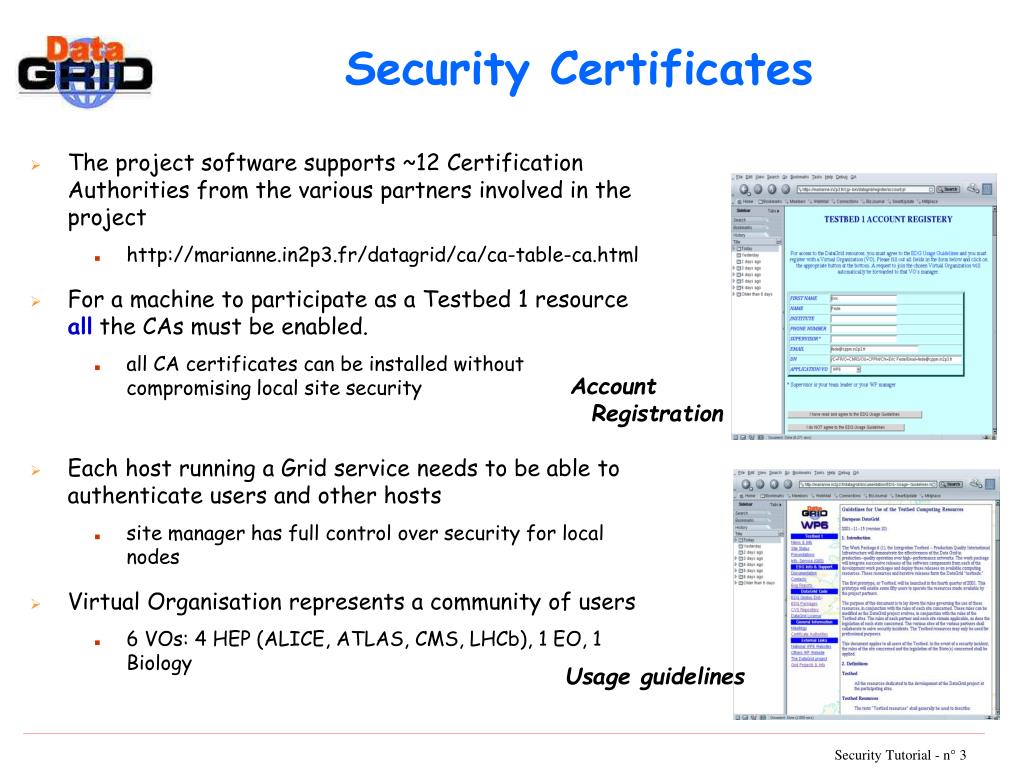The width and height of the screenshot is (1024, 768).
Task: Open URL history arrow in Account Registration browser
Action: coord(931,189)
